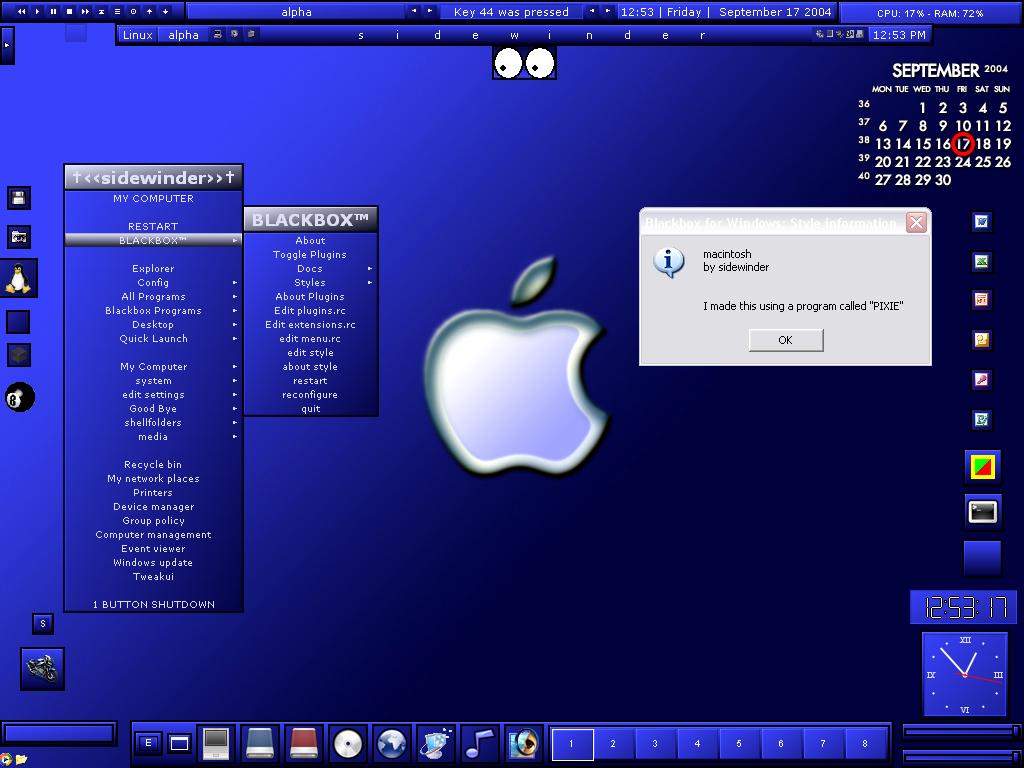Viewport: 1024px width, 768px height.
Task: Select MY COMPUTER in the sidewinder menu
Action: pos(153,199)
